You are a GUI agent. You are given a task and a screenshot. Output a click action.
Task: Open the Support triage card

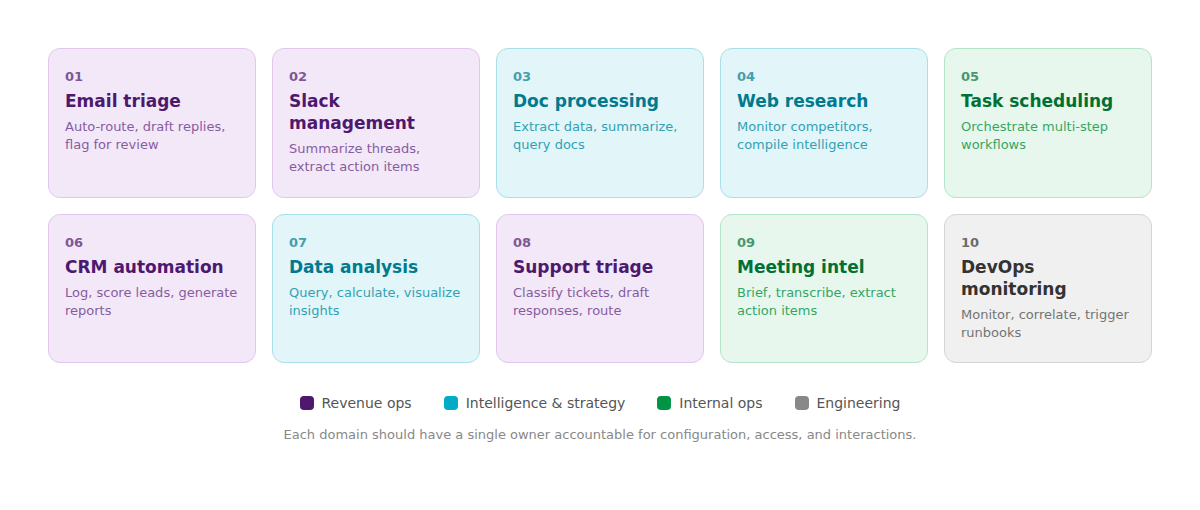pyautogui.click(x=600, y=288)
